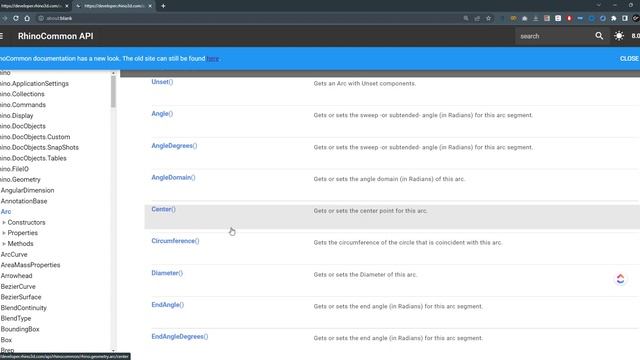Select Arc in the sidebar tree

[6, 211]
